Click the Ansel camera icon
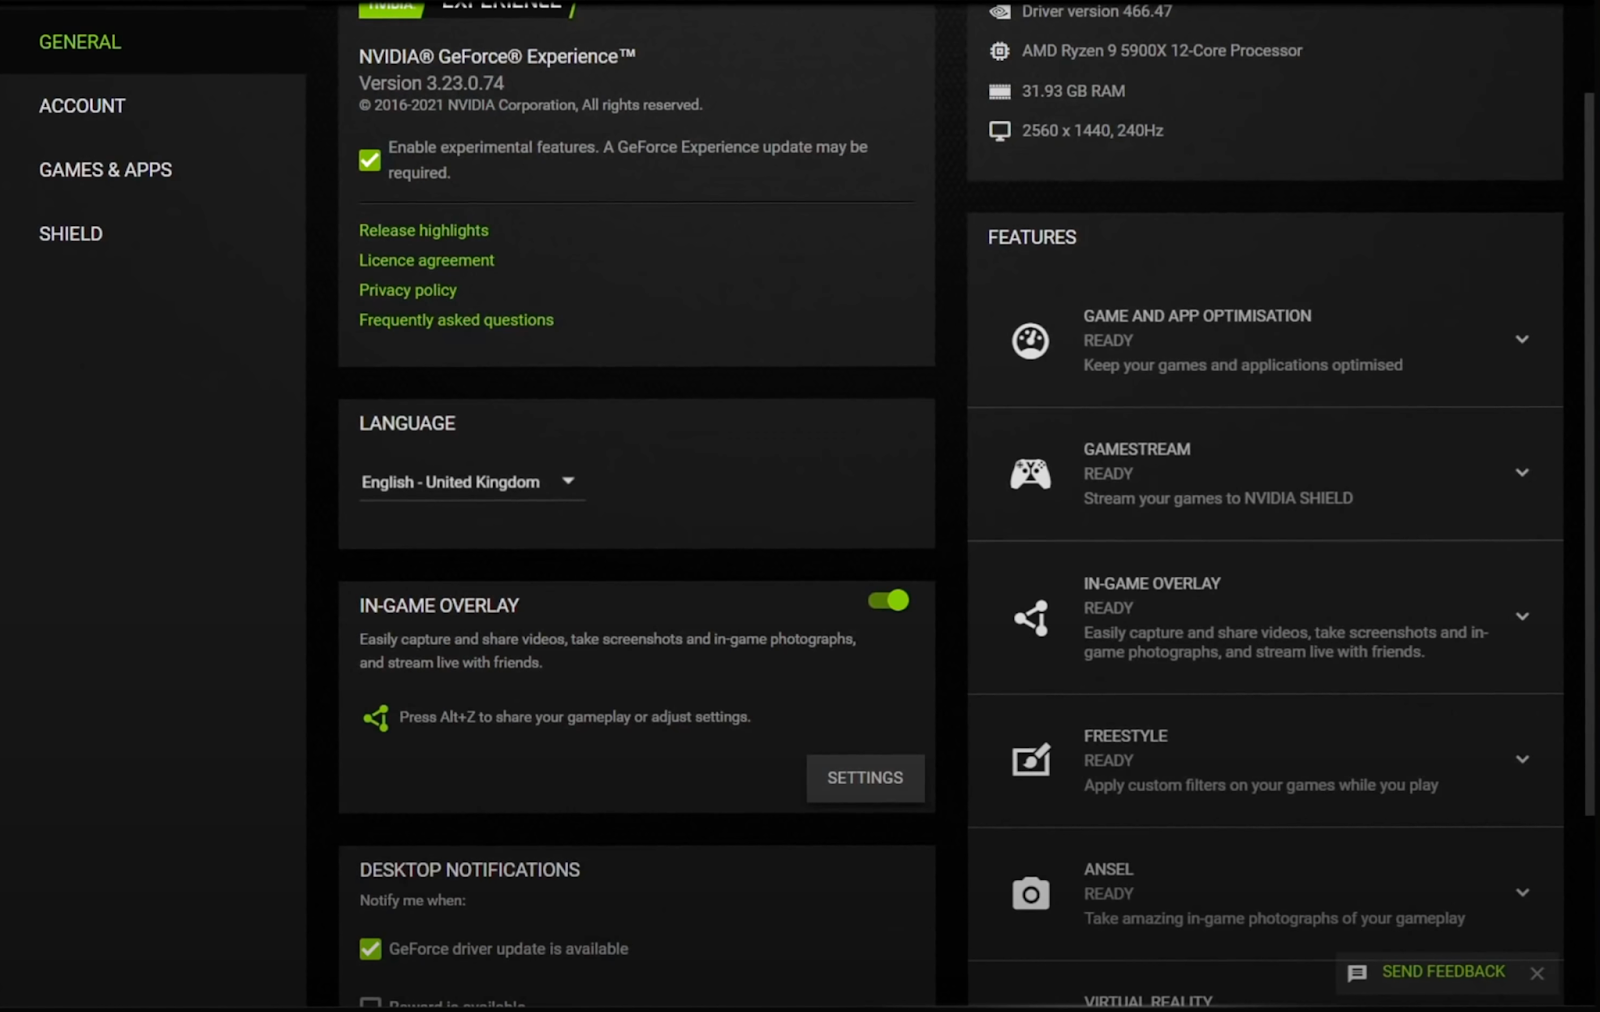The image size is (1600, 1012). 1031,893
